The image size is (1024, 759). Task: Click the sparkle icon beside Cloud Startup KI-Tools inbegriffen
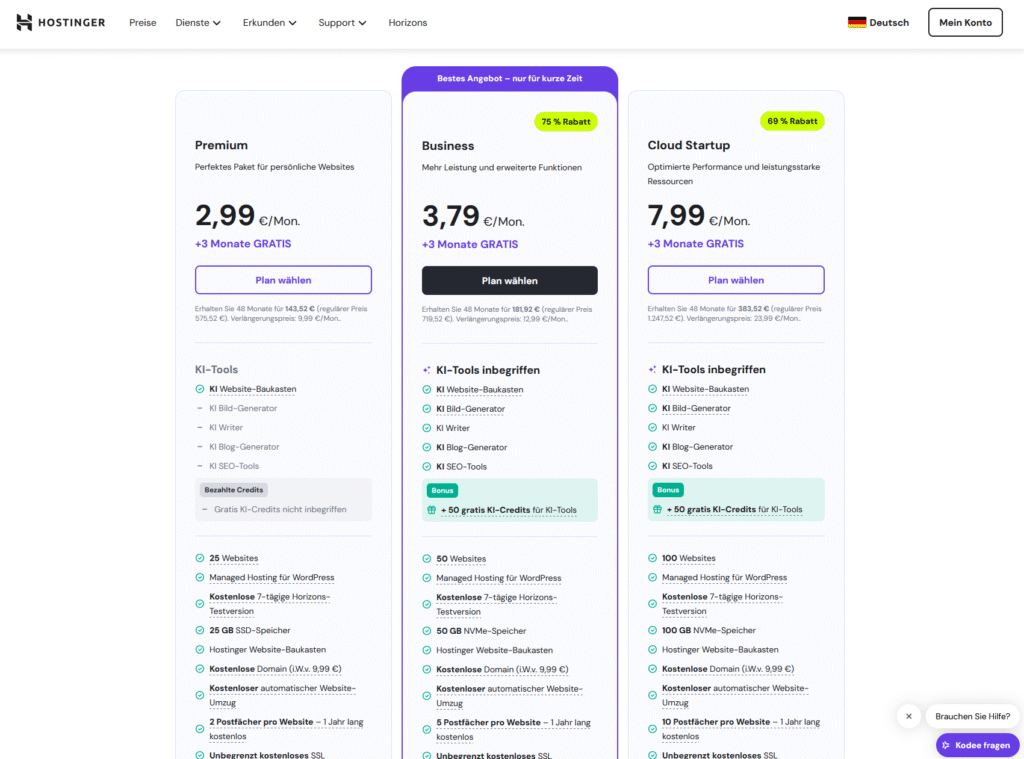point(652,370)
